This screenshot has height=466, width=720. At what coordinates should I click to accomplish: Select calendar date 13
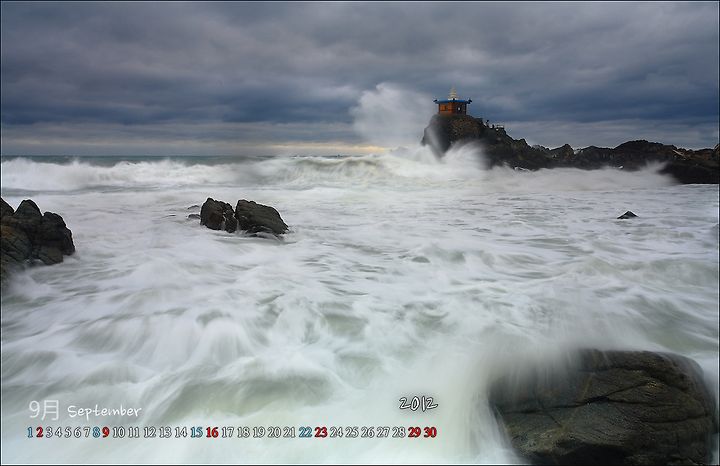[165, 432]
